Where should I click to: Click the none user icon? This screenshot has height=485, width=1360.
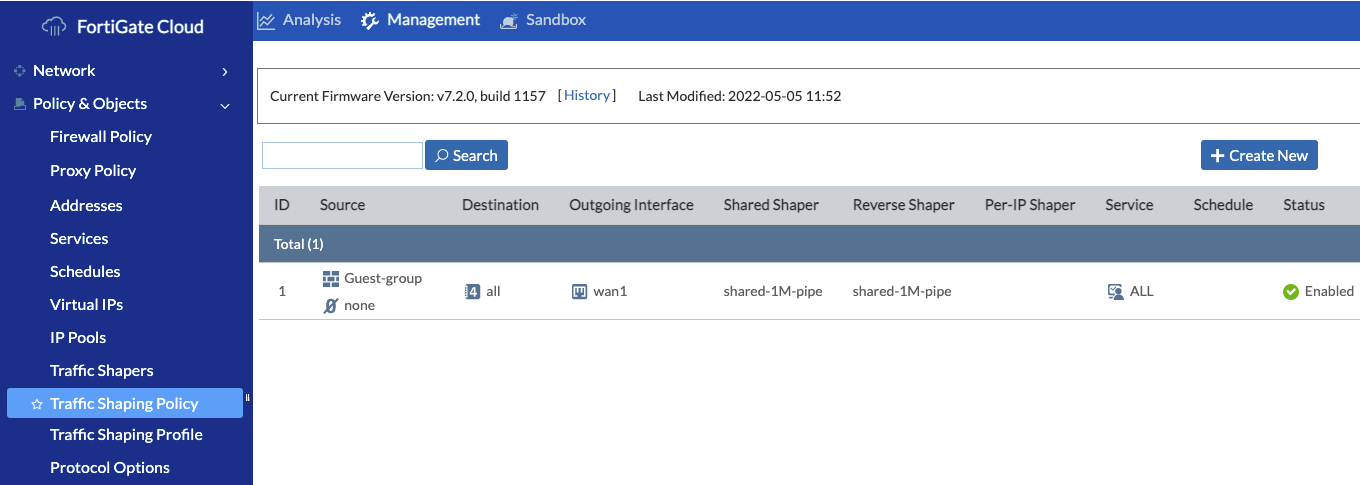(331, 305)
